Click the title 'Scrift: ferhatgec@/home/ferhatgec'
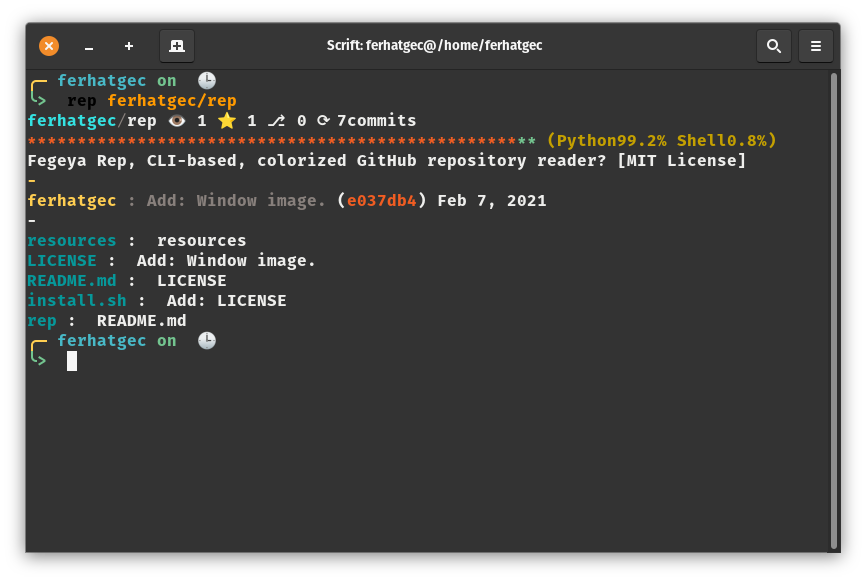Viewport: 866px width, 581px height. coord(434,45)
